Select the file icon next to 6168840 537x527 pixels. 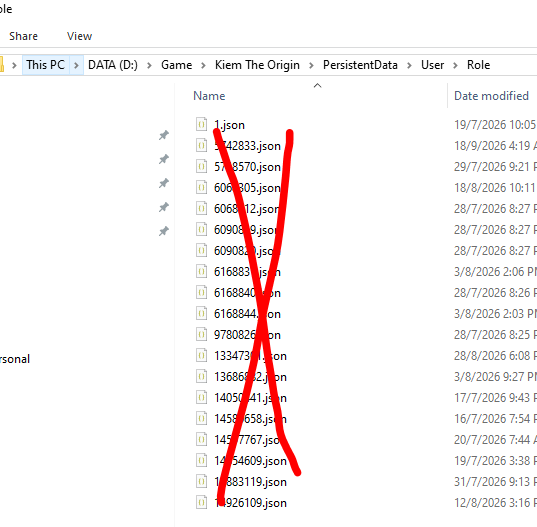point(201,292)
